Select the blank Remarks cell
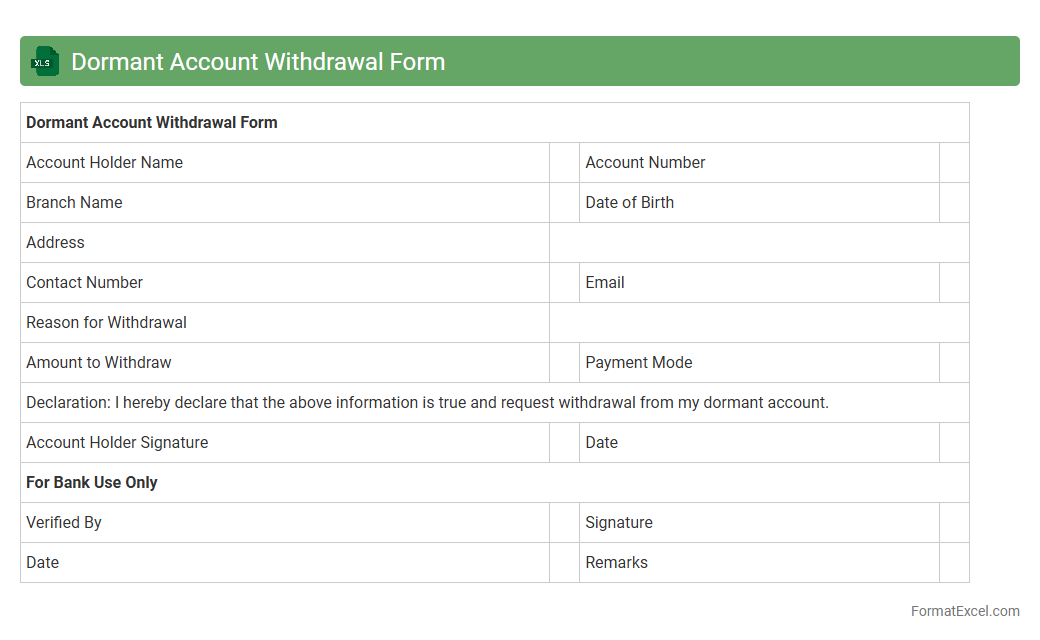This screenshot has width=1040, height=640. [x=954, y=563]
